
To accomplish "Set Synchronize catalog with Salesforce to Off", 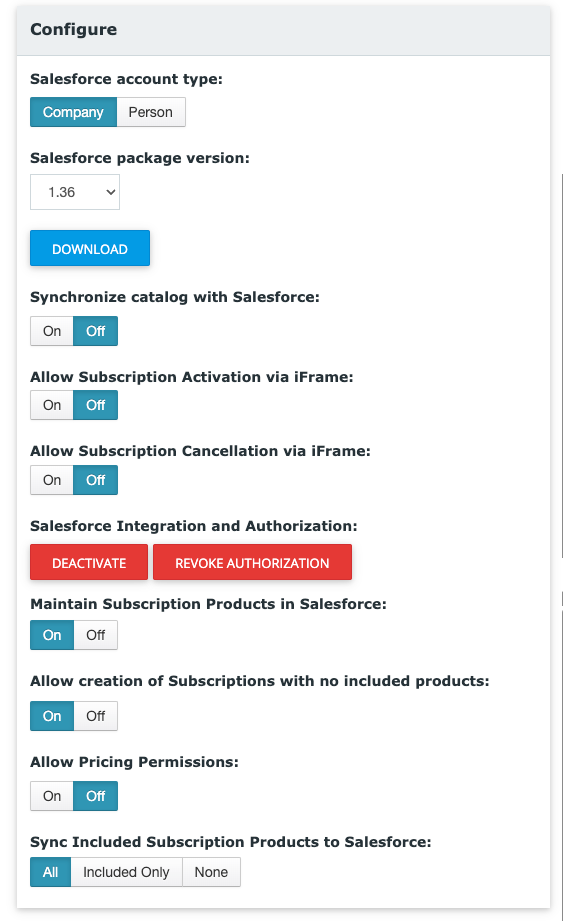I will (x=96, y=331).
